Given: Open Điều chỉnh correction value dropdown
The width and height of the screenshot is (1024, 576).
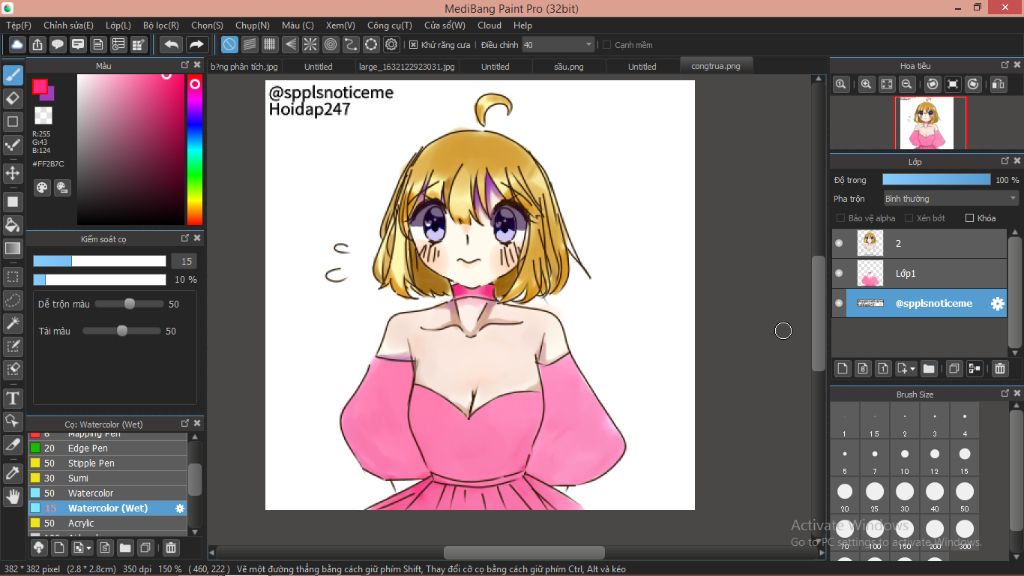Looking at the screenshot, I should pyautogui.click(x=557, y=45).
